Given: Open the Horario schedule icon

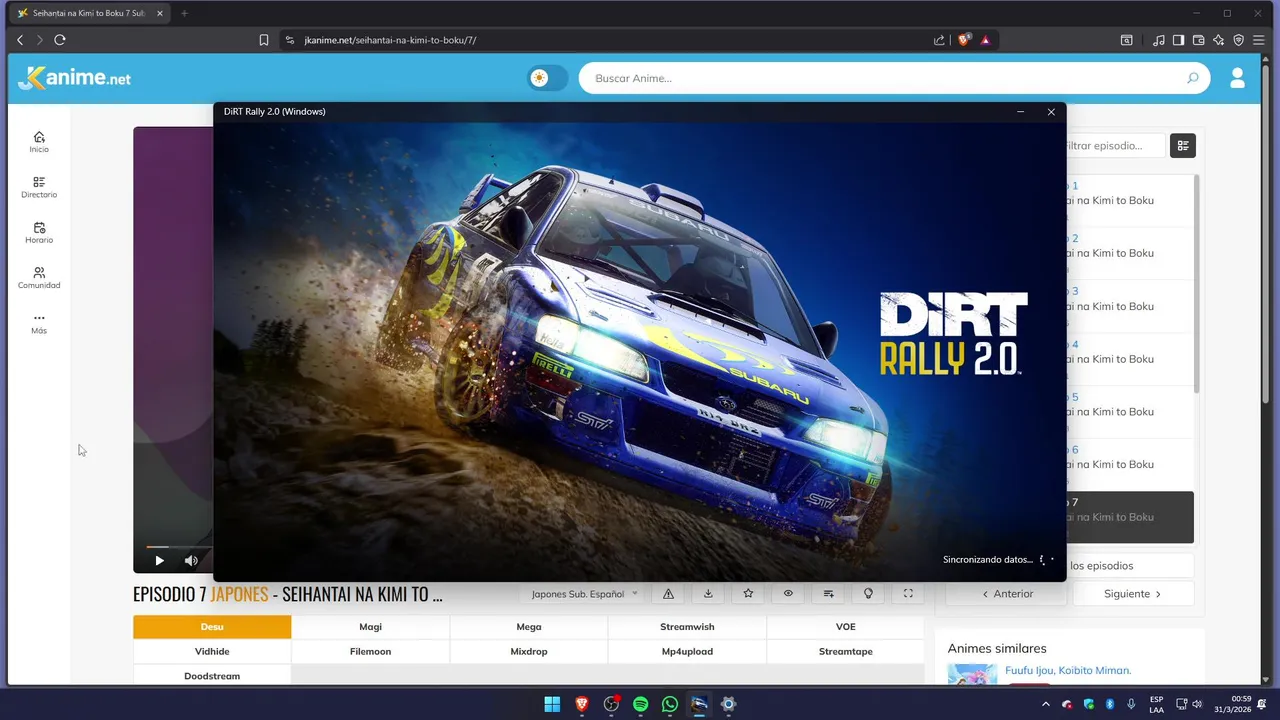Looking at the screenshot, I should click(39, 233).
